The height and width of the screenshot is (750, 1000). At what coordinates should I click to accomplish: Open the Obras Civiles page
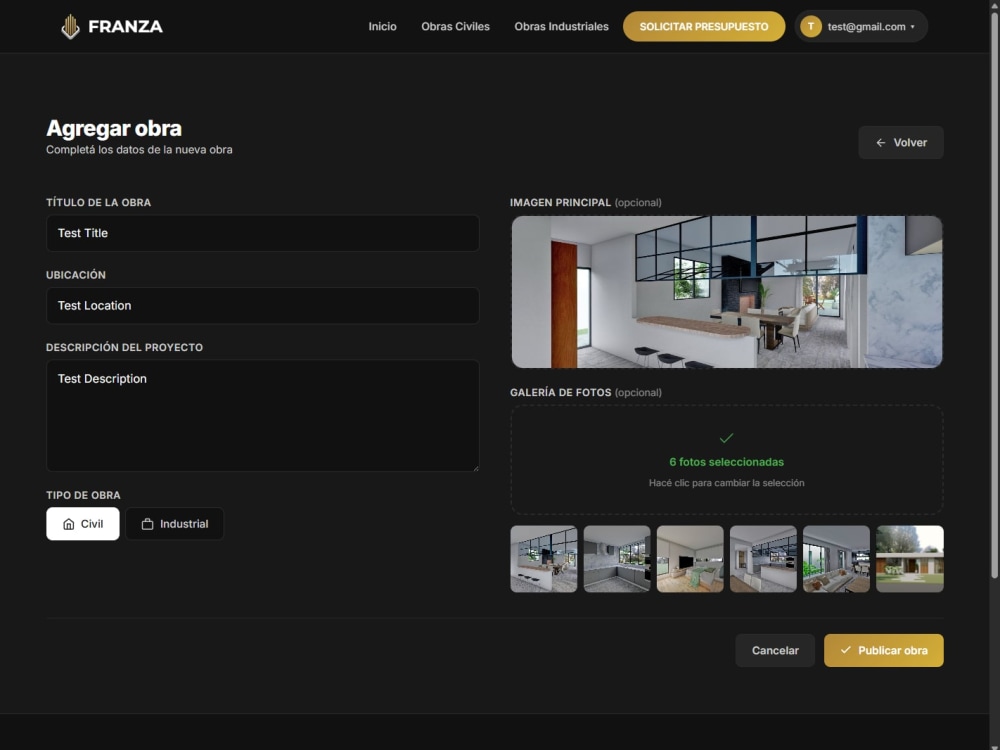pos(455,26)
